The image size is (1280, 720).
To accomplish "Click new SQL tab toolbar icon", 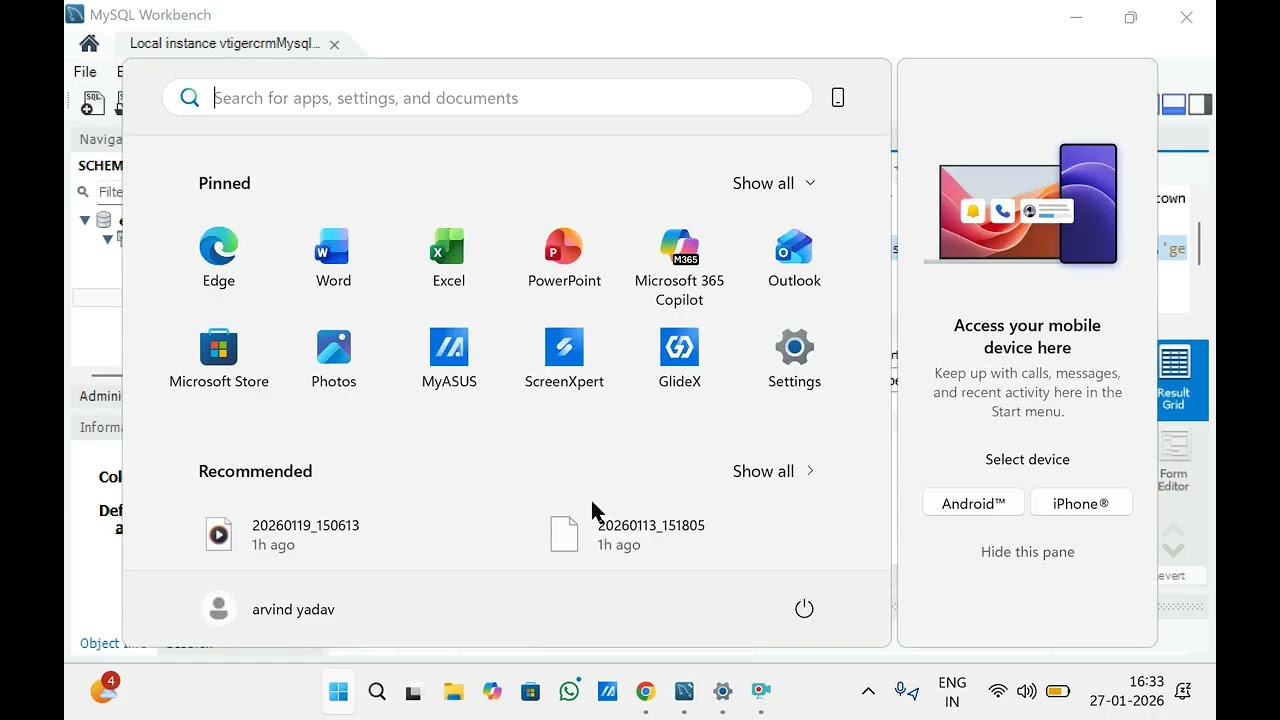I will click(92, 103).
